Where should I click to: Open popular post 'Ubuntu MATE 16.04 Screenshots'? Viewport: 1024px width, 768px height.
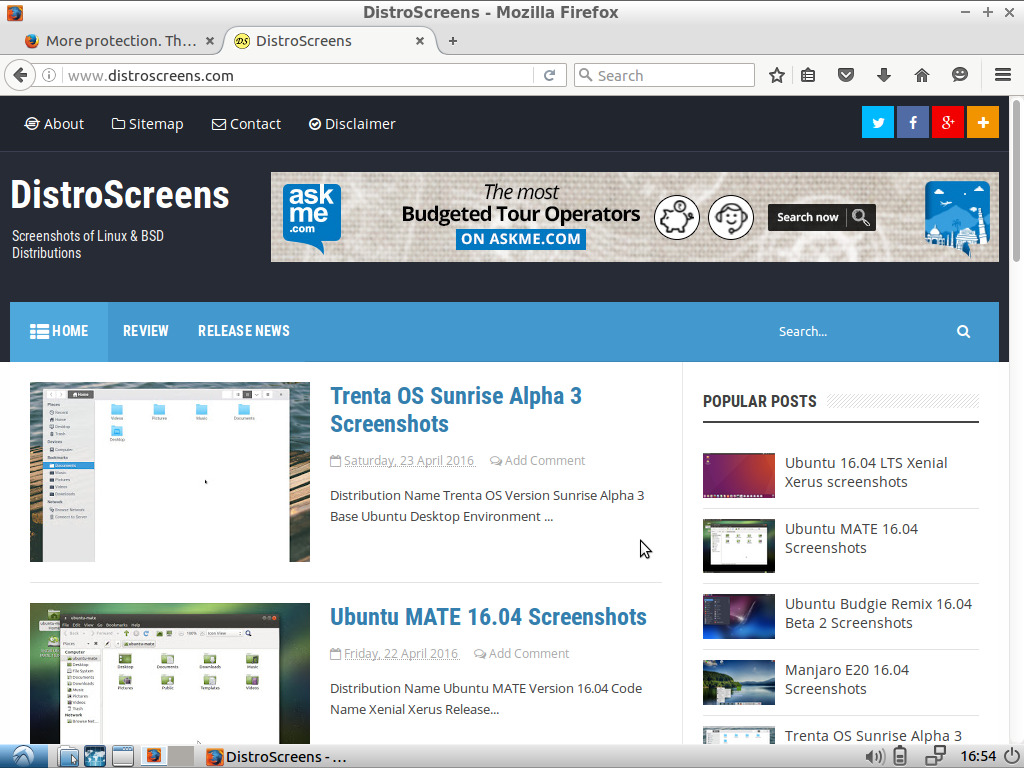pos(851,538)
